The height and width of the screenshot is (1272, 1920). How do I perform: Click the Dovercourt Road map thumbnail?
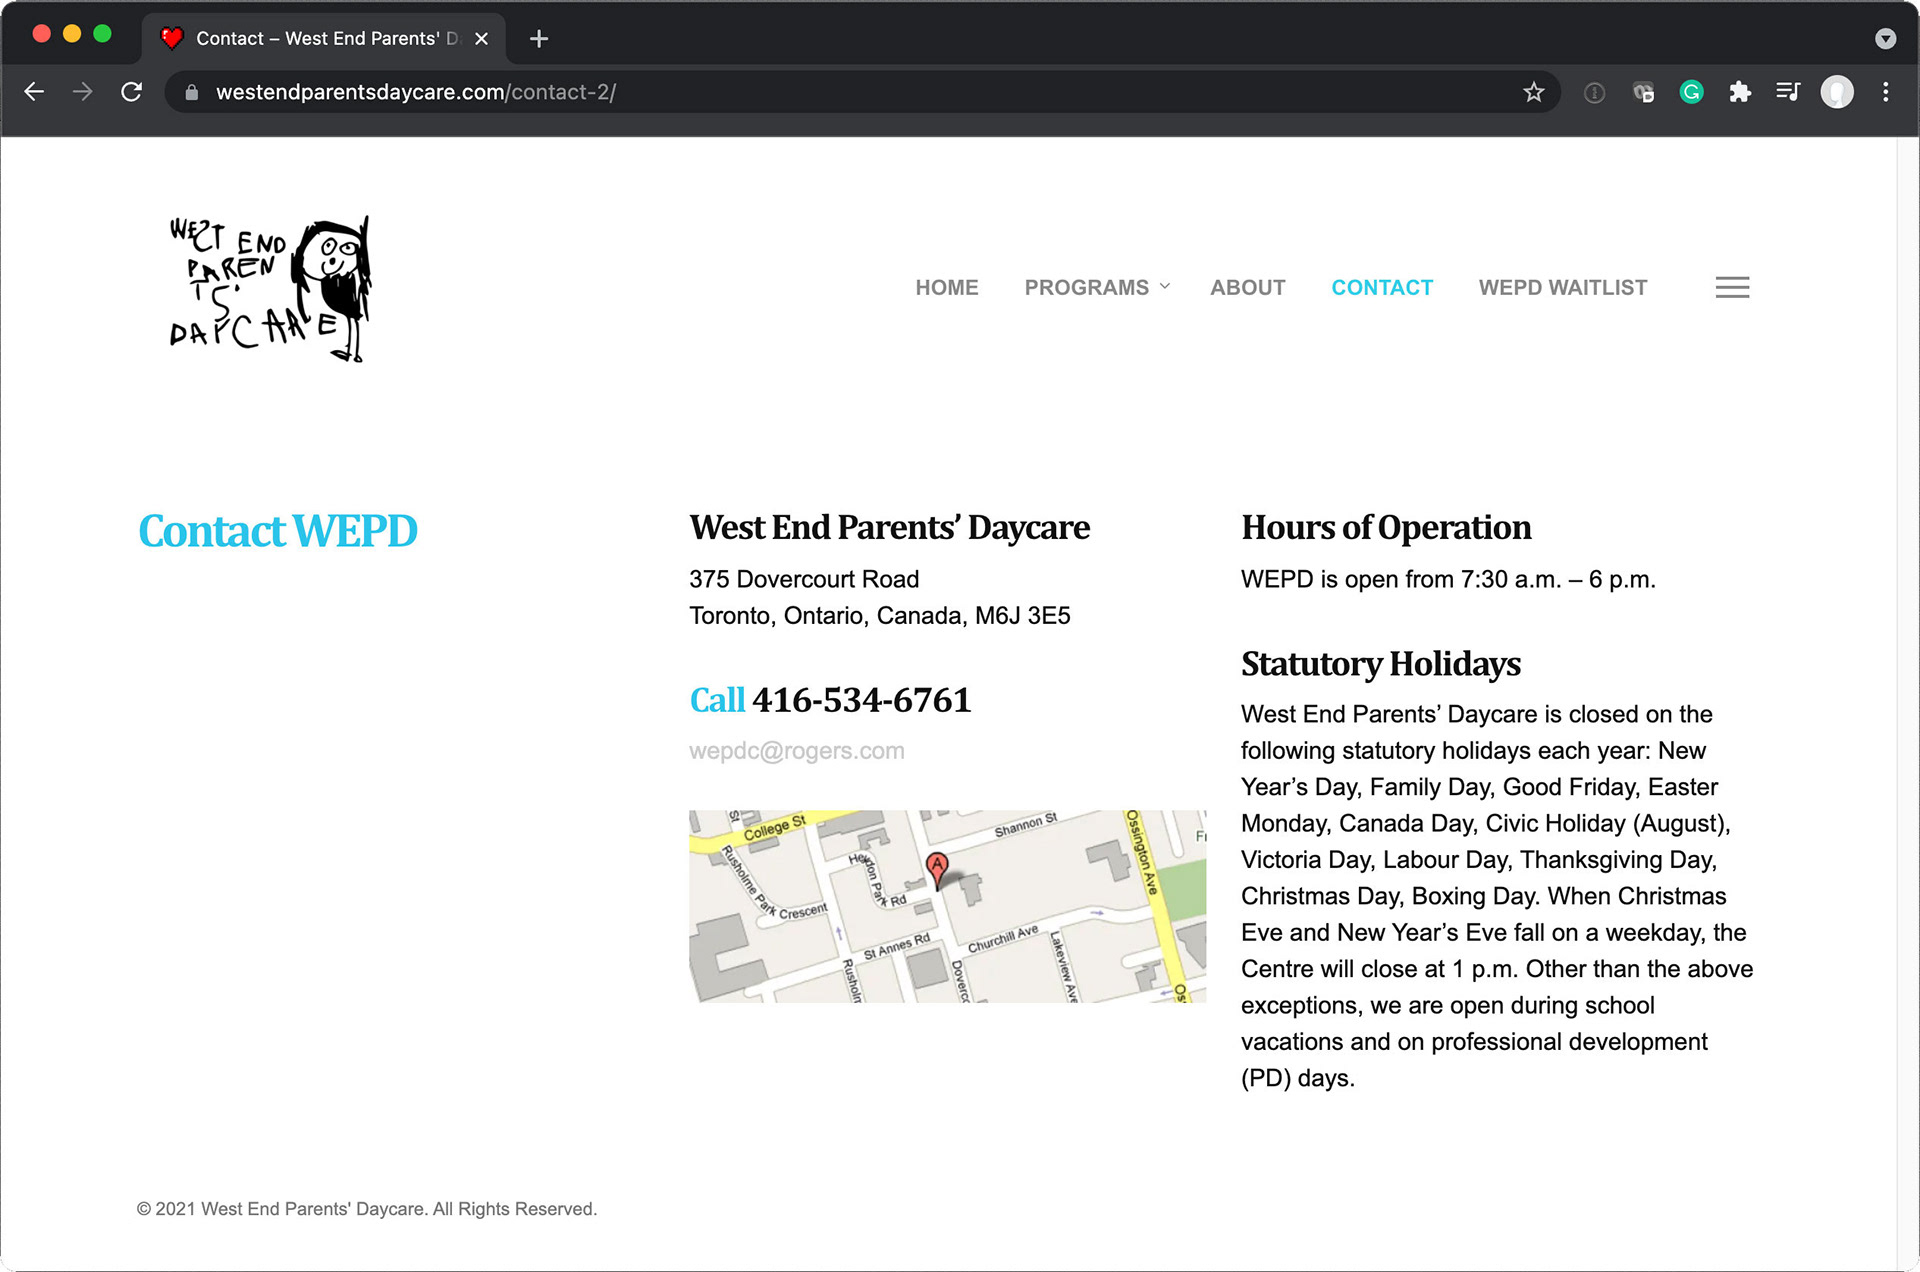pyautogui.click(x=947, y=906)
